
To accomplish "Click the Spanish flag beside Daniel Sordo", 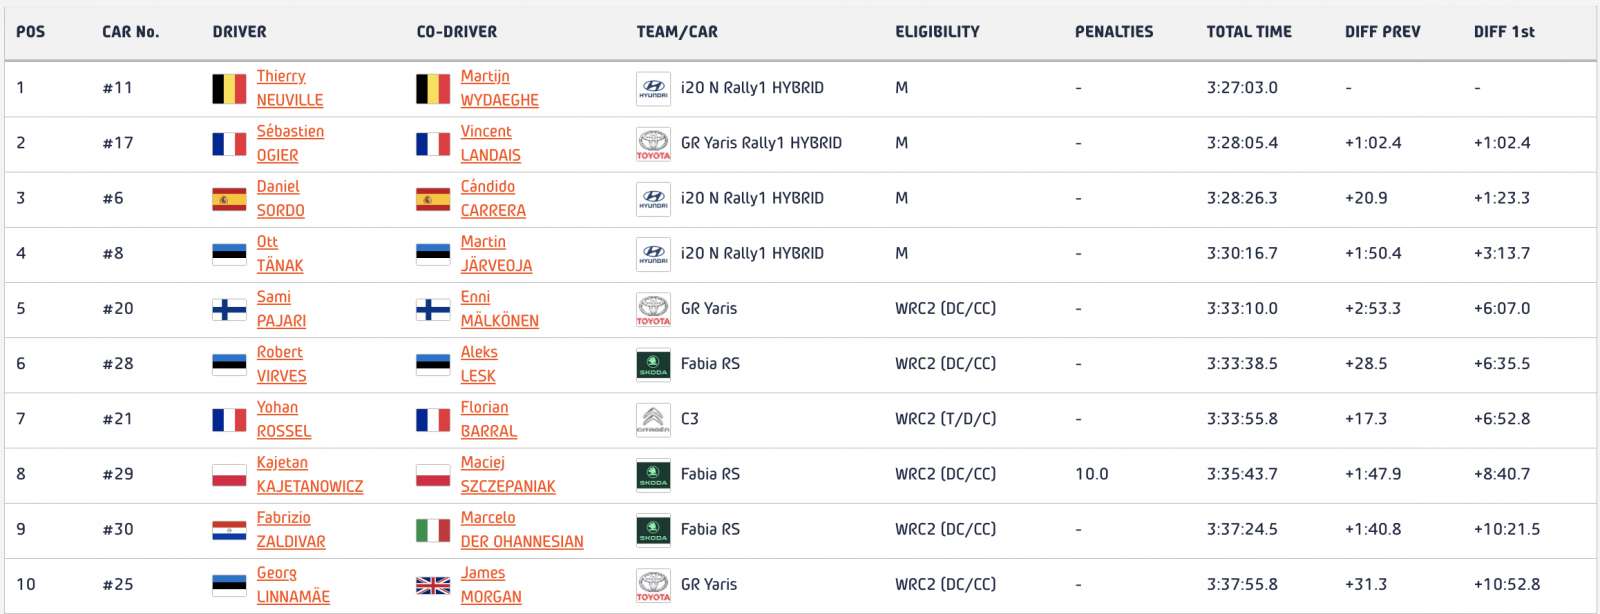I will click(229, 199).
